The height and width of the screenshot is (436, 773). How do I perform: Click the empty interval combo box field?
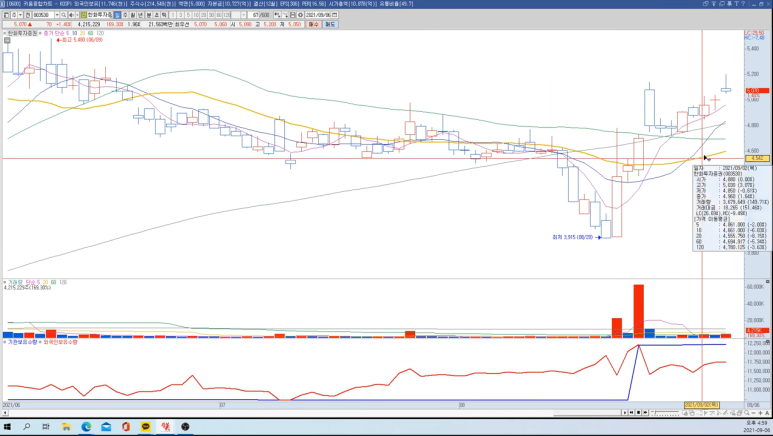coord(236,15)
